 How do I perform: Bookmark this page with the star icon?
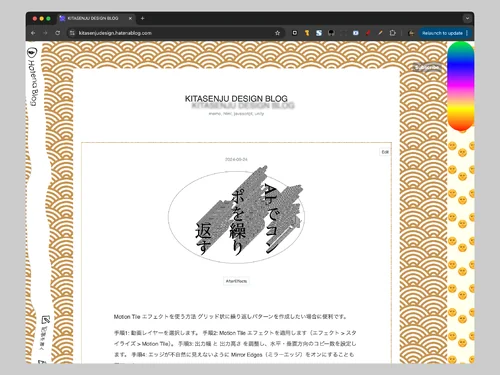pos(277,33)
